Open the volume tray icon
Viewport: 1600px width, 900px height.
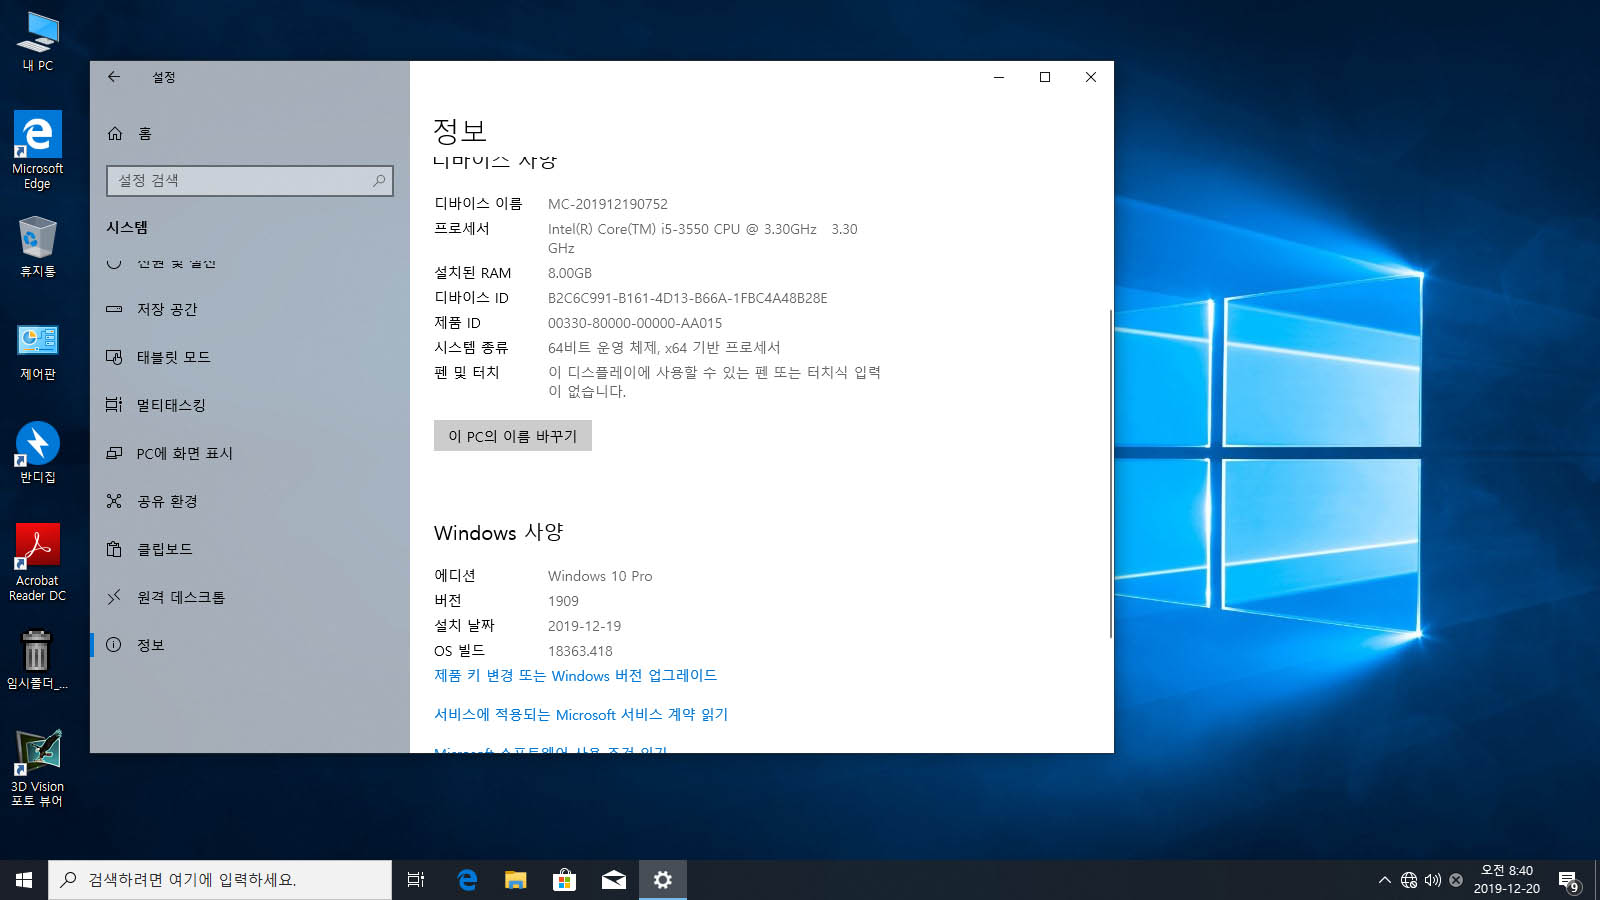click(1432, 880)
